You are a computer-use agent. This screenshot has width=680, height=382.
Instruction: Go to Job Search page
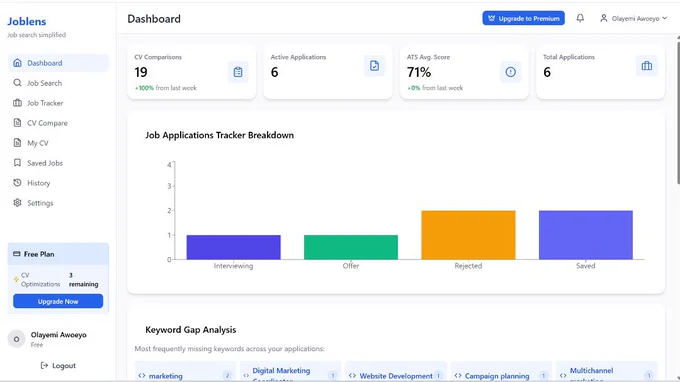pos(58,83)
